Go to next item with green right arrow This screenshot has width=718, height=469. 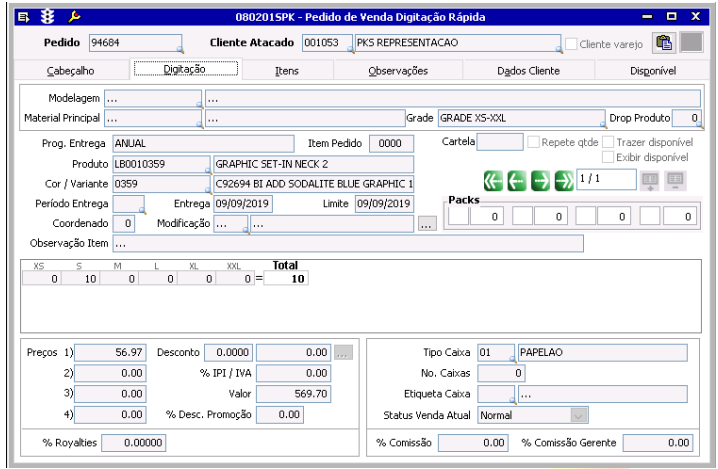coord(542,180)
